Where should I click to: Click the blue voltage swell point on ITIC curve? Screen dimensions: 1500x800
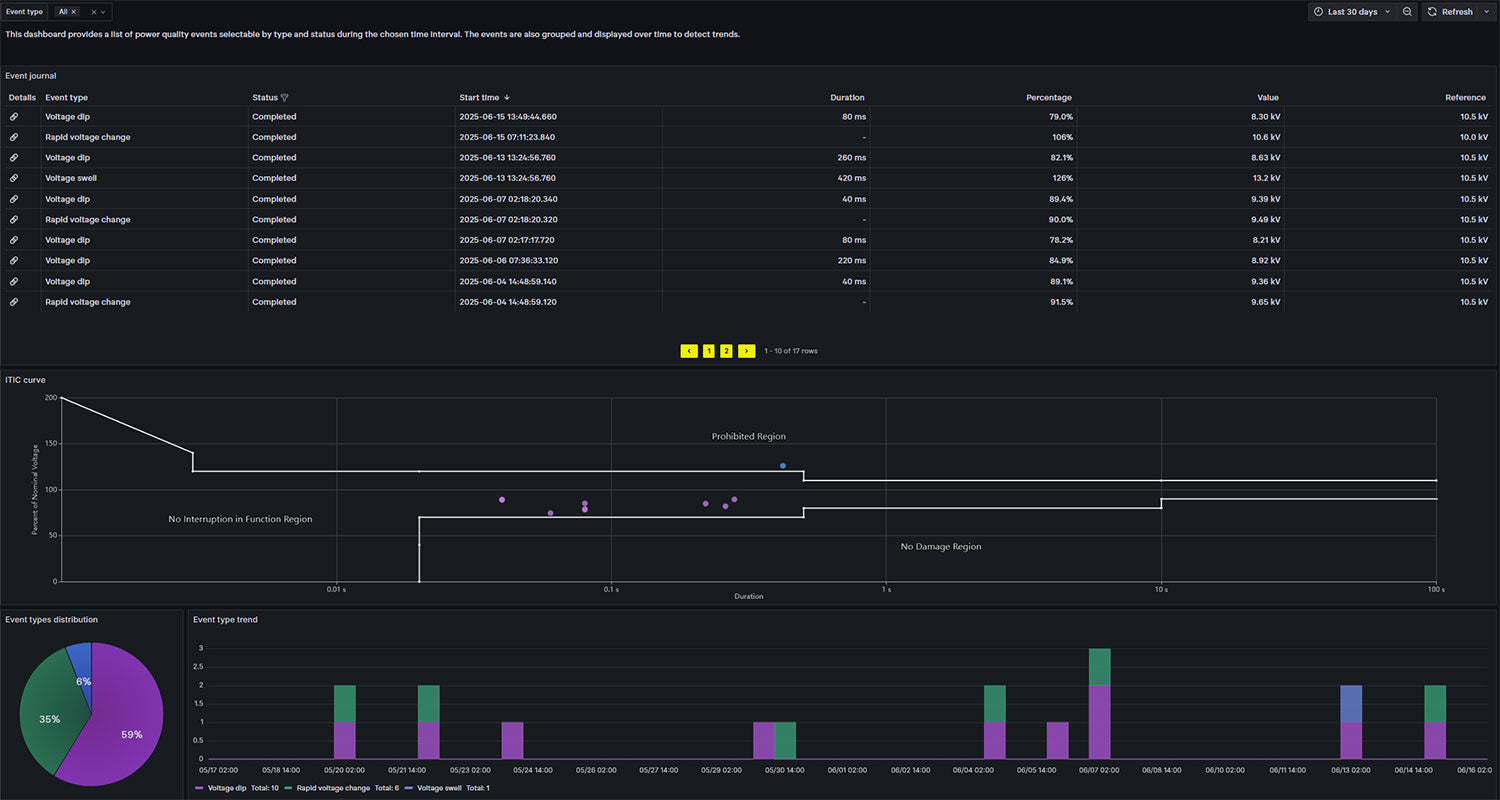coord(783,466)
